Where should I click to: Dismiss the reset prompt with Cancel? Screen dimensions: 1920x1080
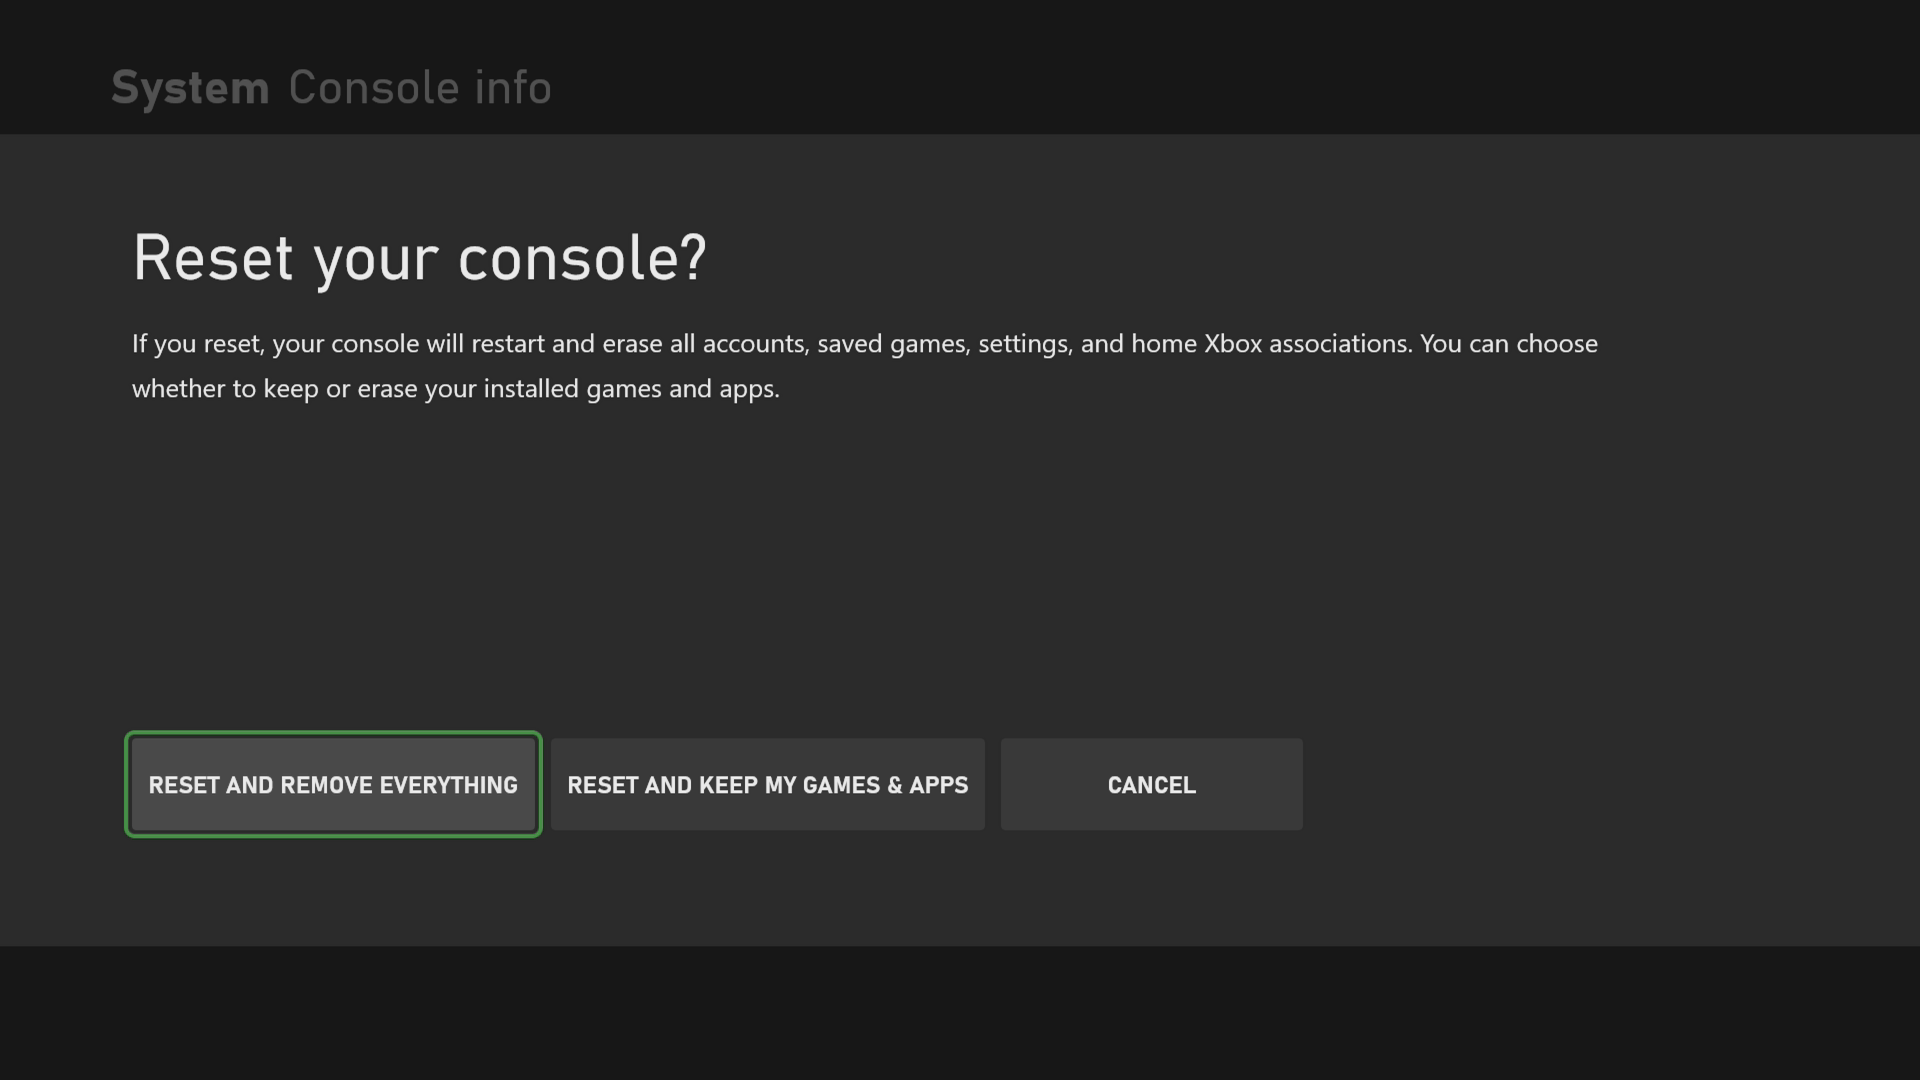tap(1151, 784)
